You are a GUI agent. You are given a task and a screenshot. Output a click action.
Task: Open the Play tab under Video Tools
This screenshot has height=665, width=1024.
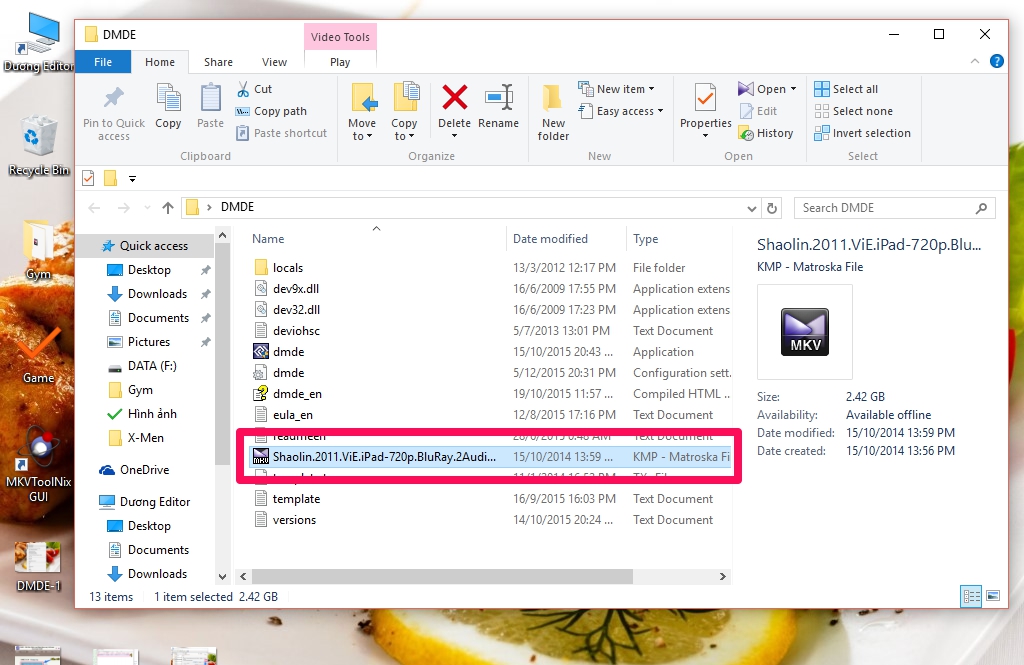340,62
